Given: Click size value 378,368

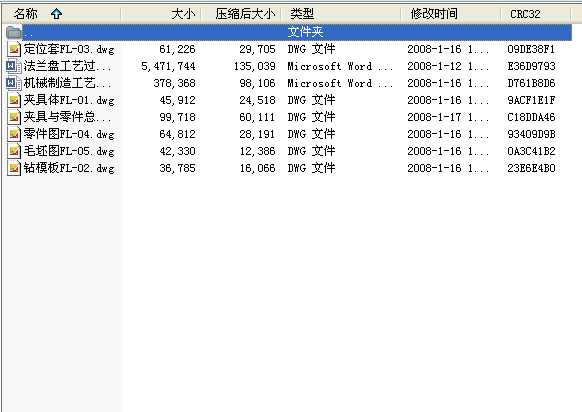Looking at the screenshot, I should [174, 83].
